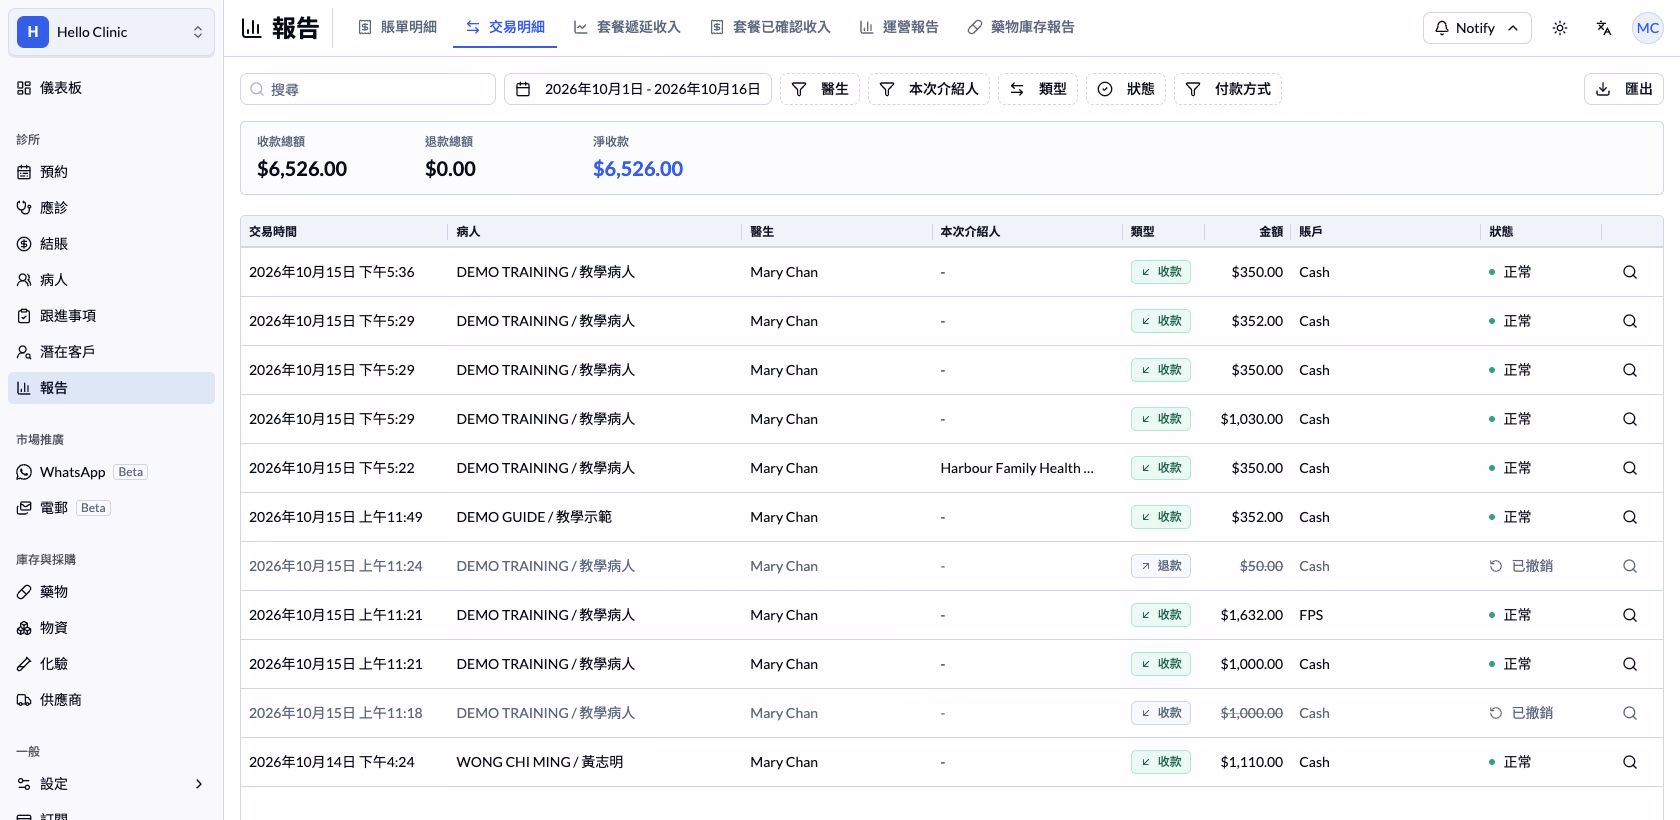Switch to the 運營報告 tab
Image resolution: width=1680 pixels, height=820 pixels.
coord(899,27)
